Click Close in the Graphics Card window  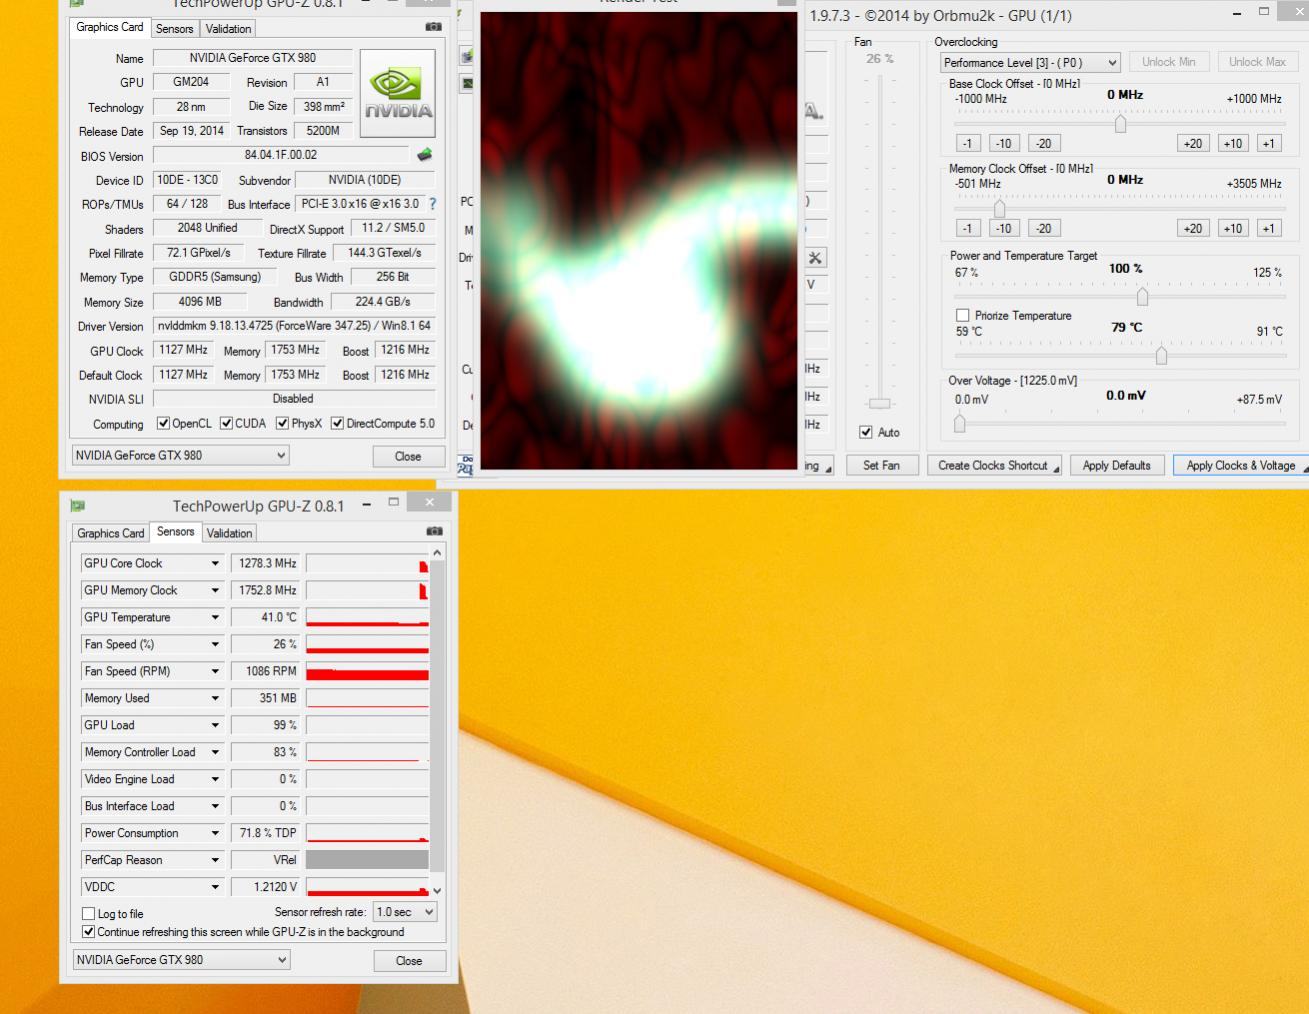(x=408, y=456)
